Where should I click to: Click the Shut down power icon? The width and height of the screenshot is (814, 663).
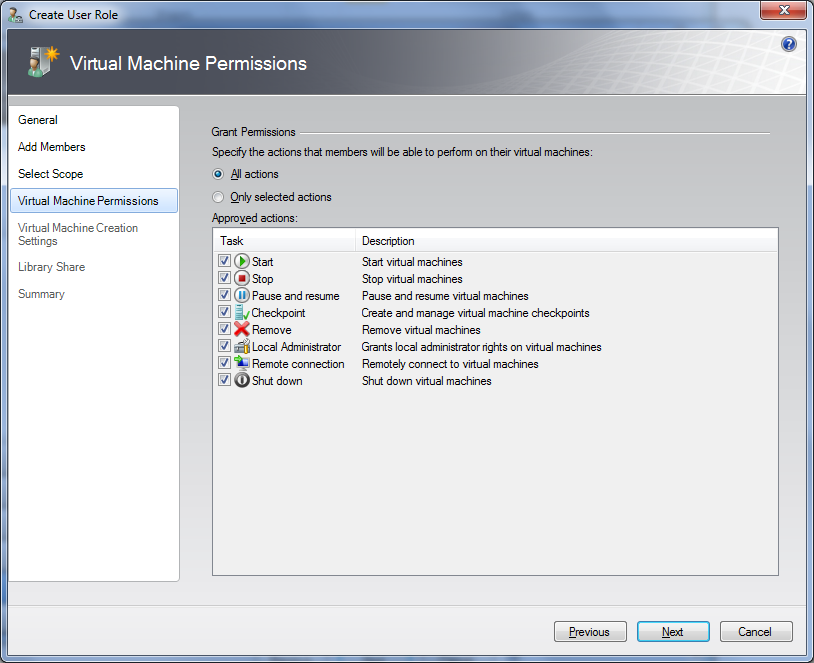click(x=242, y=380)
